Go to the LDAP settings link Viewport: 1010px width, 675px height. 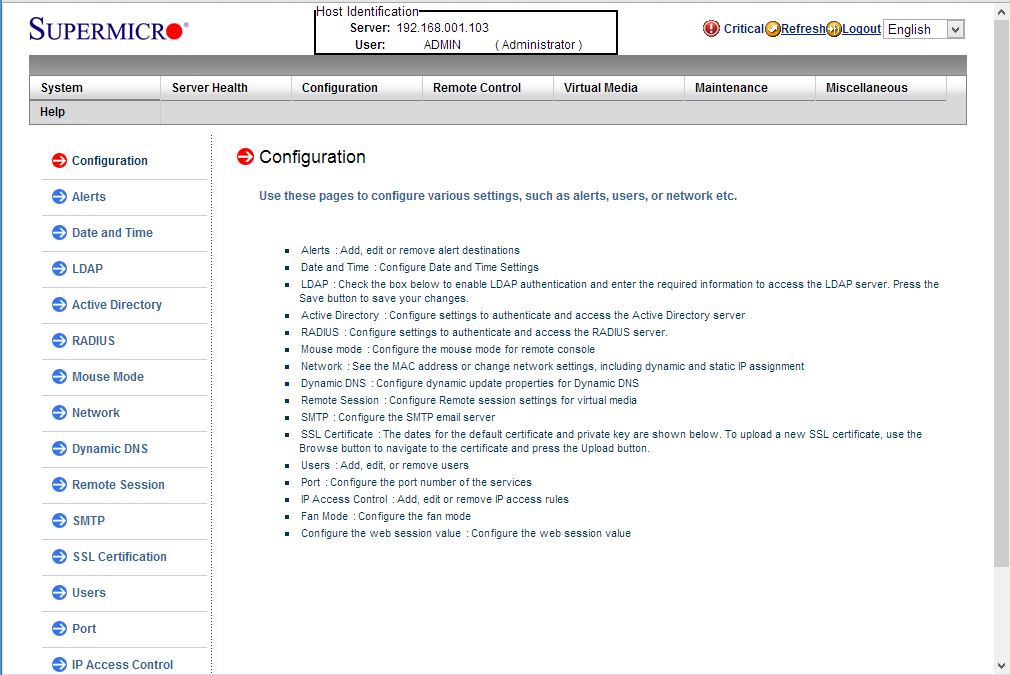coord(87,269)
